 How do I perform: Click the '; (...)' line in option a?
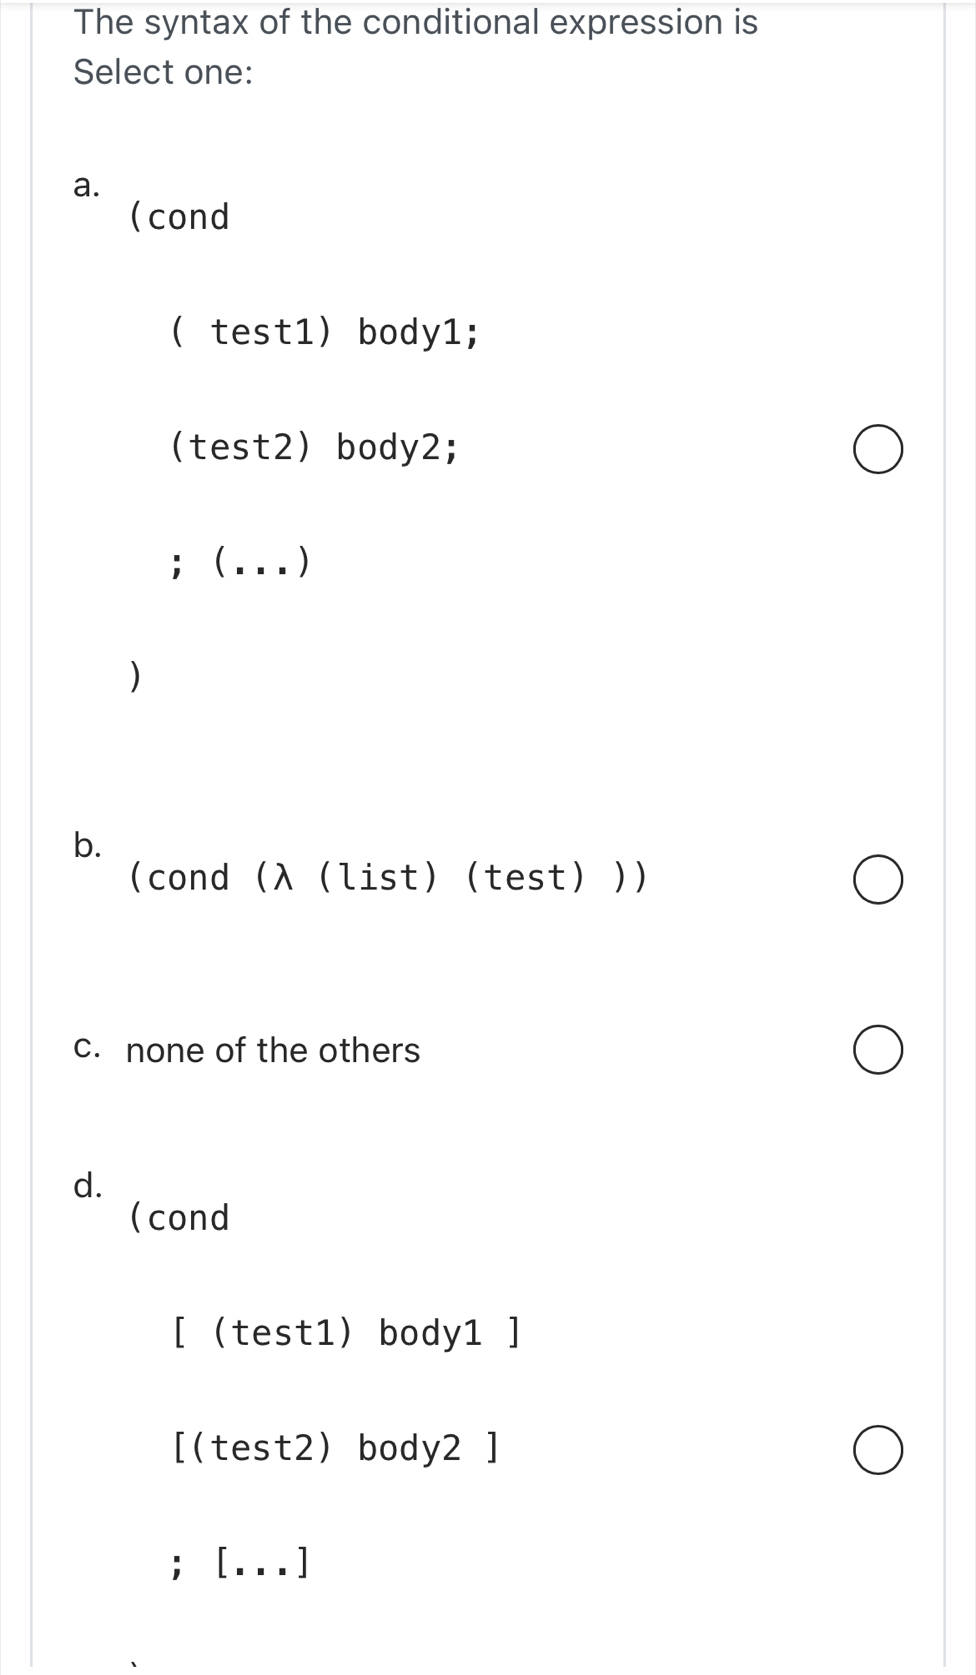point(240,561)
